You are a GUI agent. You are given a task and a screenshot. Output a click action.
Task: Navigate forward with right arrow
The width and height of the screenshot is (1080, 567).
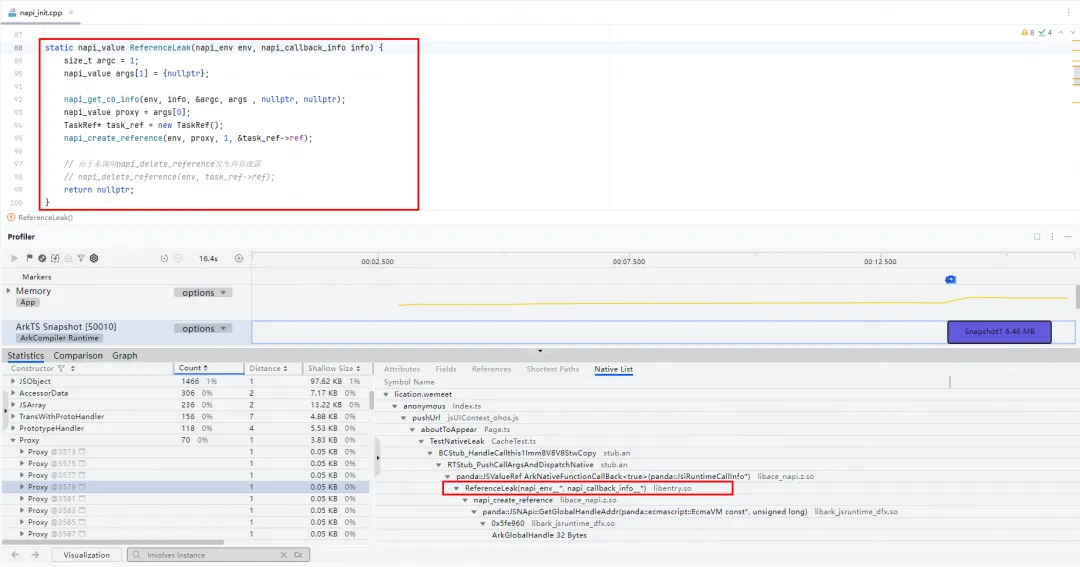pyautogui.click(x=35, y=555)
